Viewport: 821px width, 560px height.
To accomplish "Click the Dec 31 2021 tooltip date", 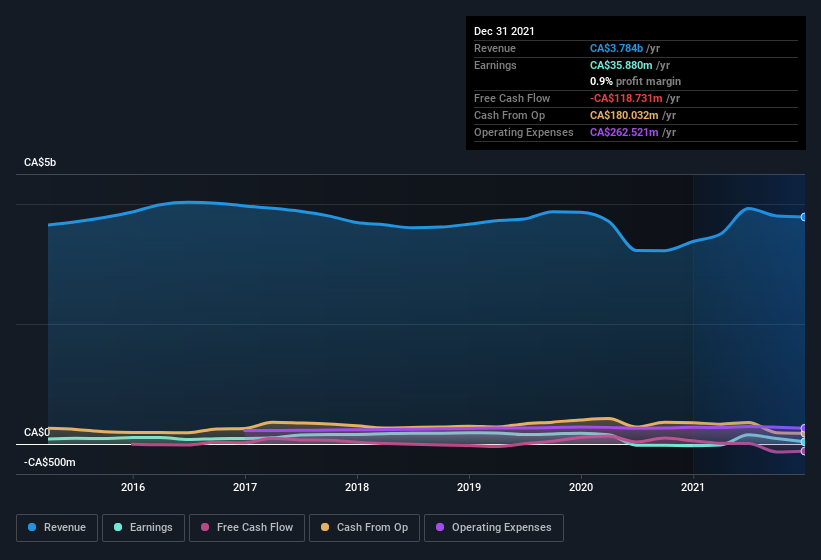I will 504,31.
